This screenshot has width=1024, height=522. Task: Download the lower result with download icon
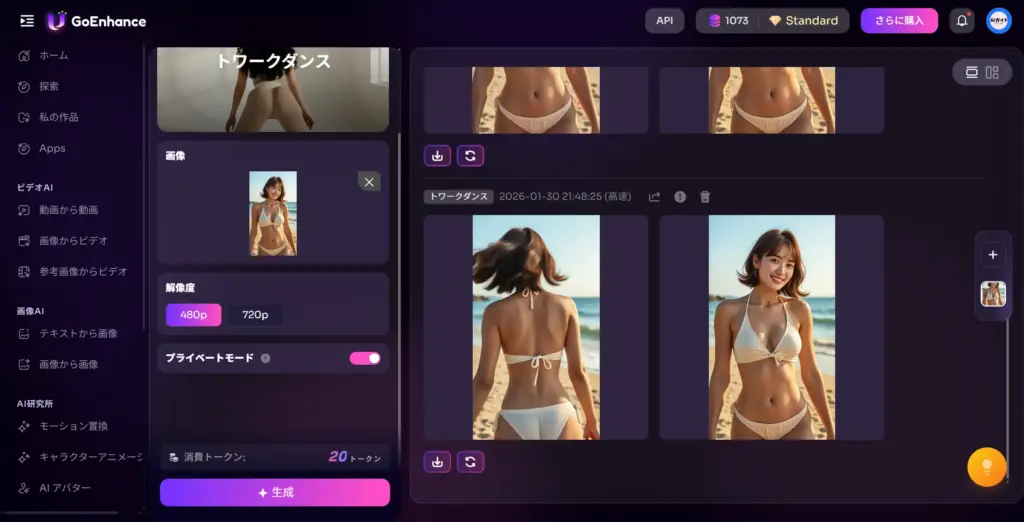point(438,462)
